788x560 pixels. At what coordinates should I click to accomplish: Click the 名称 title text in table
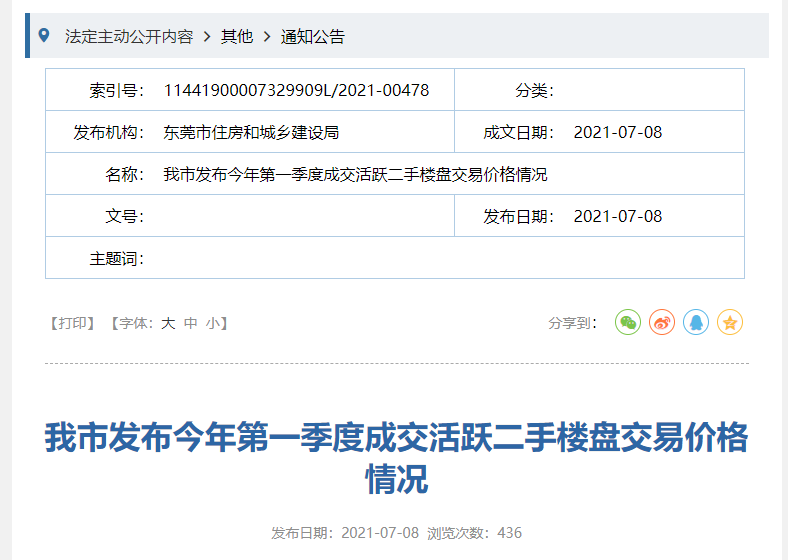pos(355,174)
